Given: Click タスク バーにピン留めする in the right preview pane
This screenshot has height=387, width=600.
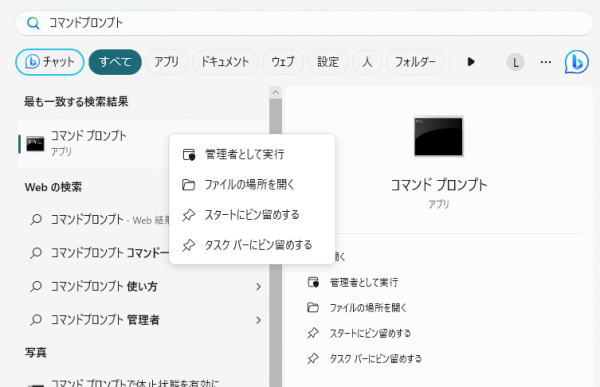Looking at the screenshot, I should click(376, 359).
